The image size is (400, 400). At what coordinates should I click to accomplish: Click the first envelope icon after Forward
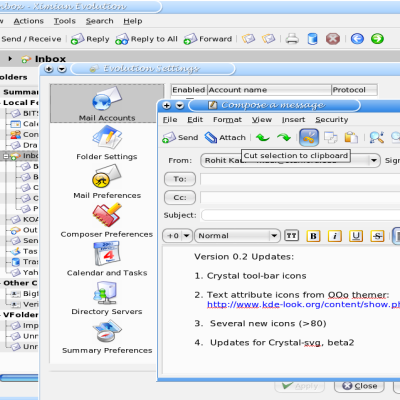coord(248,39)
